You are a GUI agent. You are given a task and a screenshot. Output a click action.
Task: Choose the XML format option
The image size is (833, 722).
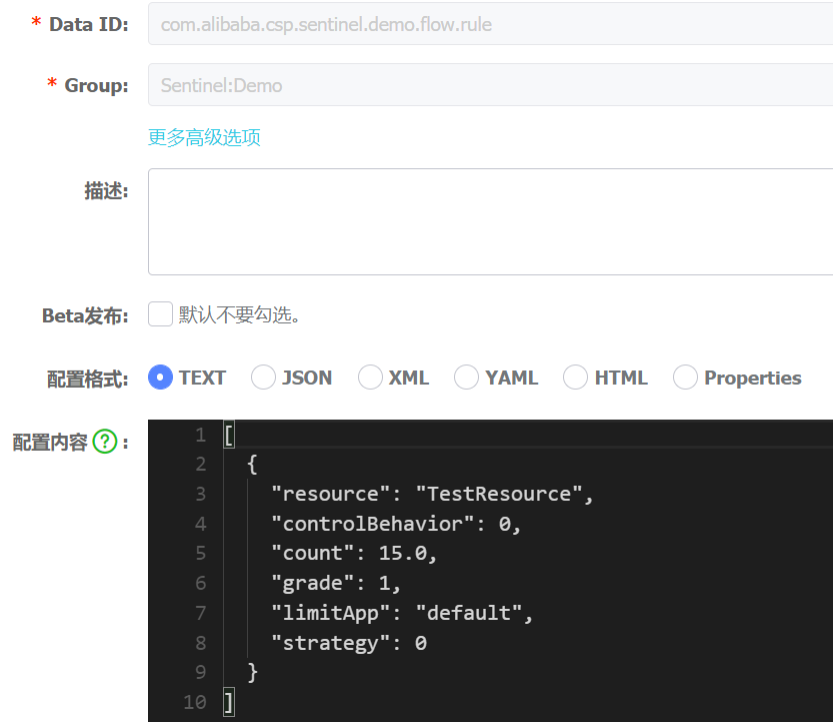[370, 377]
